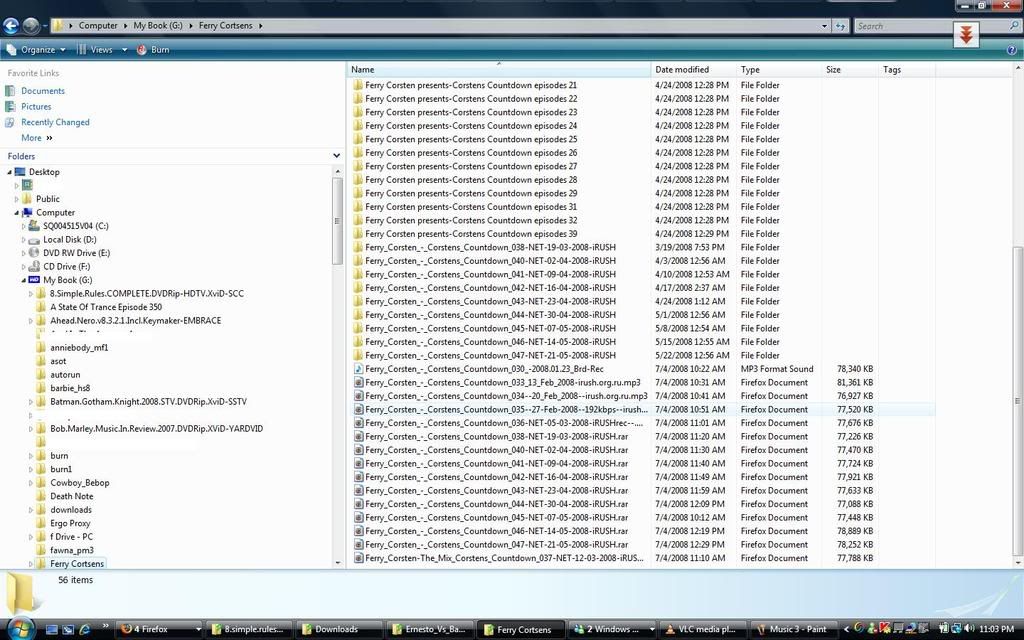
Task: Open the Organize dropdown menu
Action: point(36,50)
